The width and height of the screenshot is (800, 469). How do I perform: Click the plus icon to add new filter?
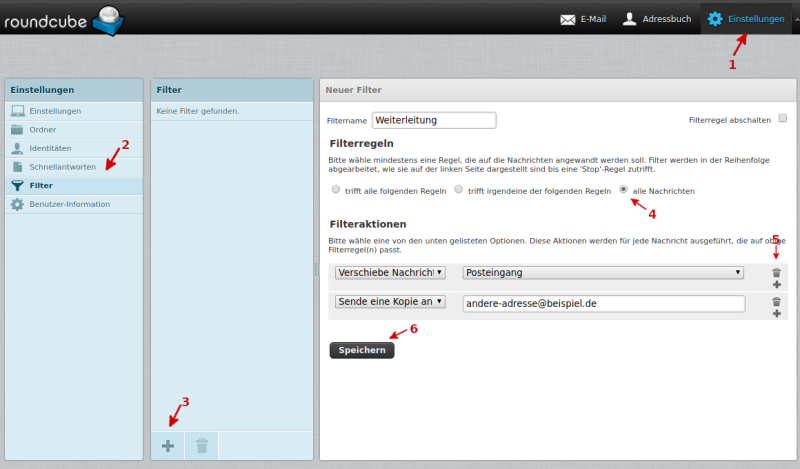[x=167, y=446]
